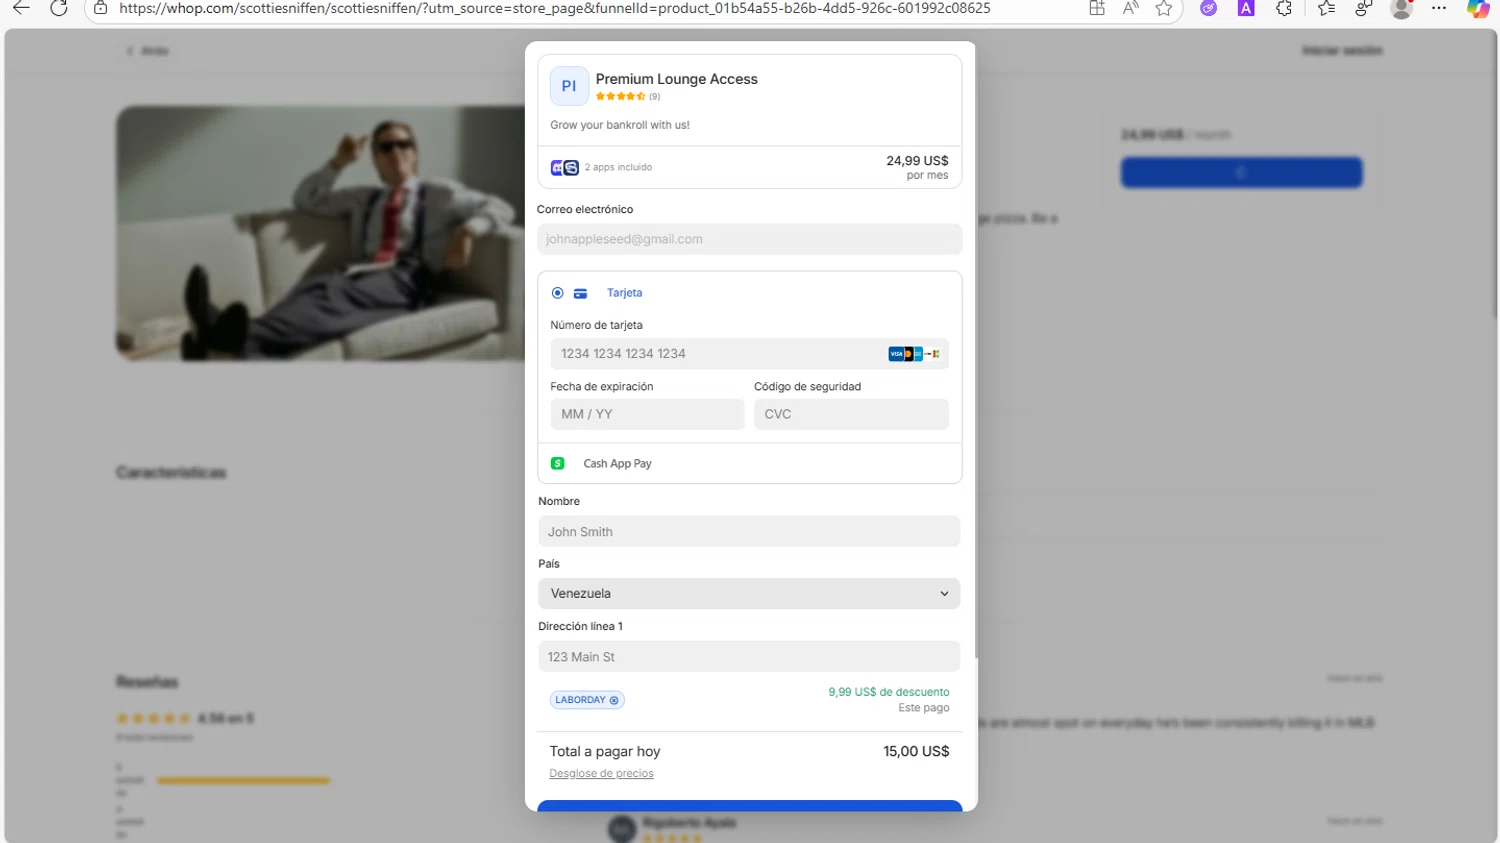Open the extensions puzzle piece icon

click(1284, 8)
